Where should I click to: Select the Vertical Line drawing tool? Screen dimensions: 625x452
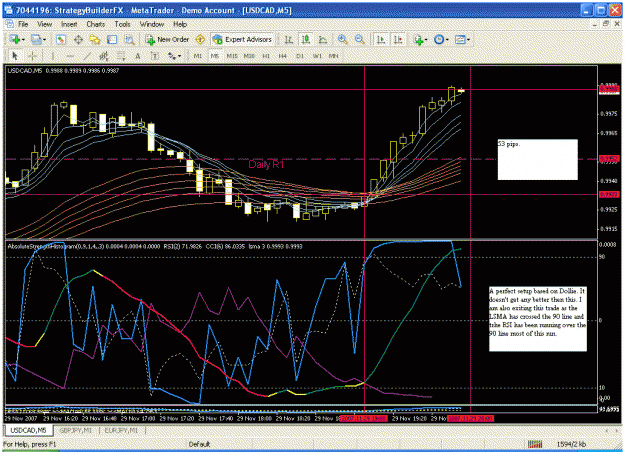point(53,56)
